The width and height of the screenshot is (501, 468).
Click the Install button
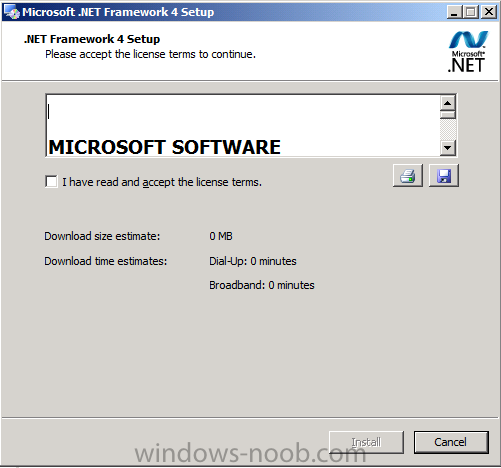pyautogui.click(x=366, y=442)
